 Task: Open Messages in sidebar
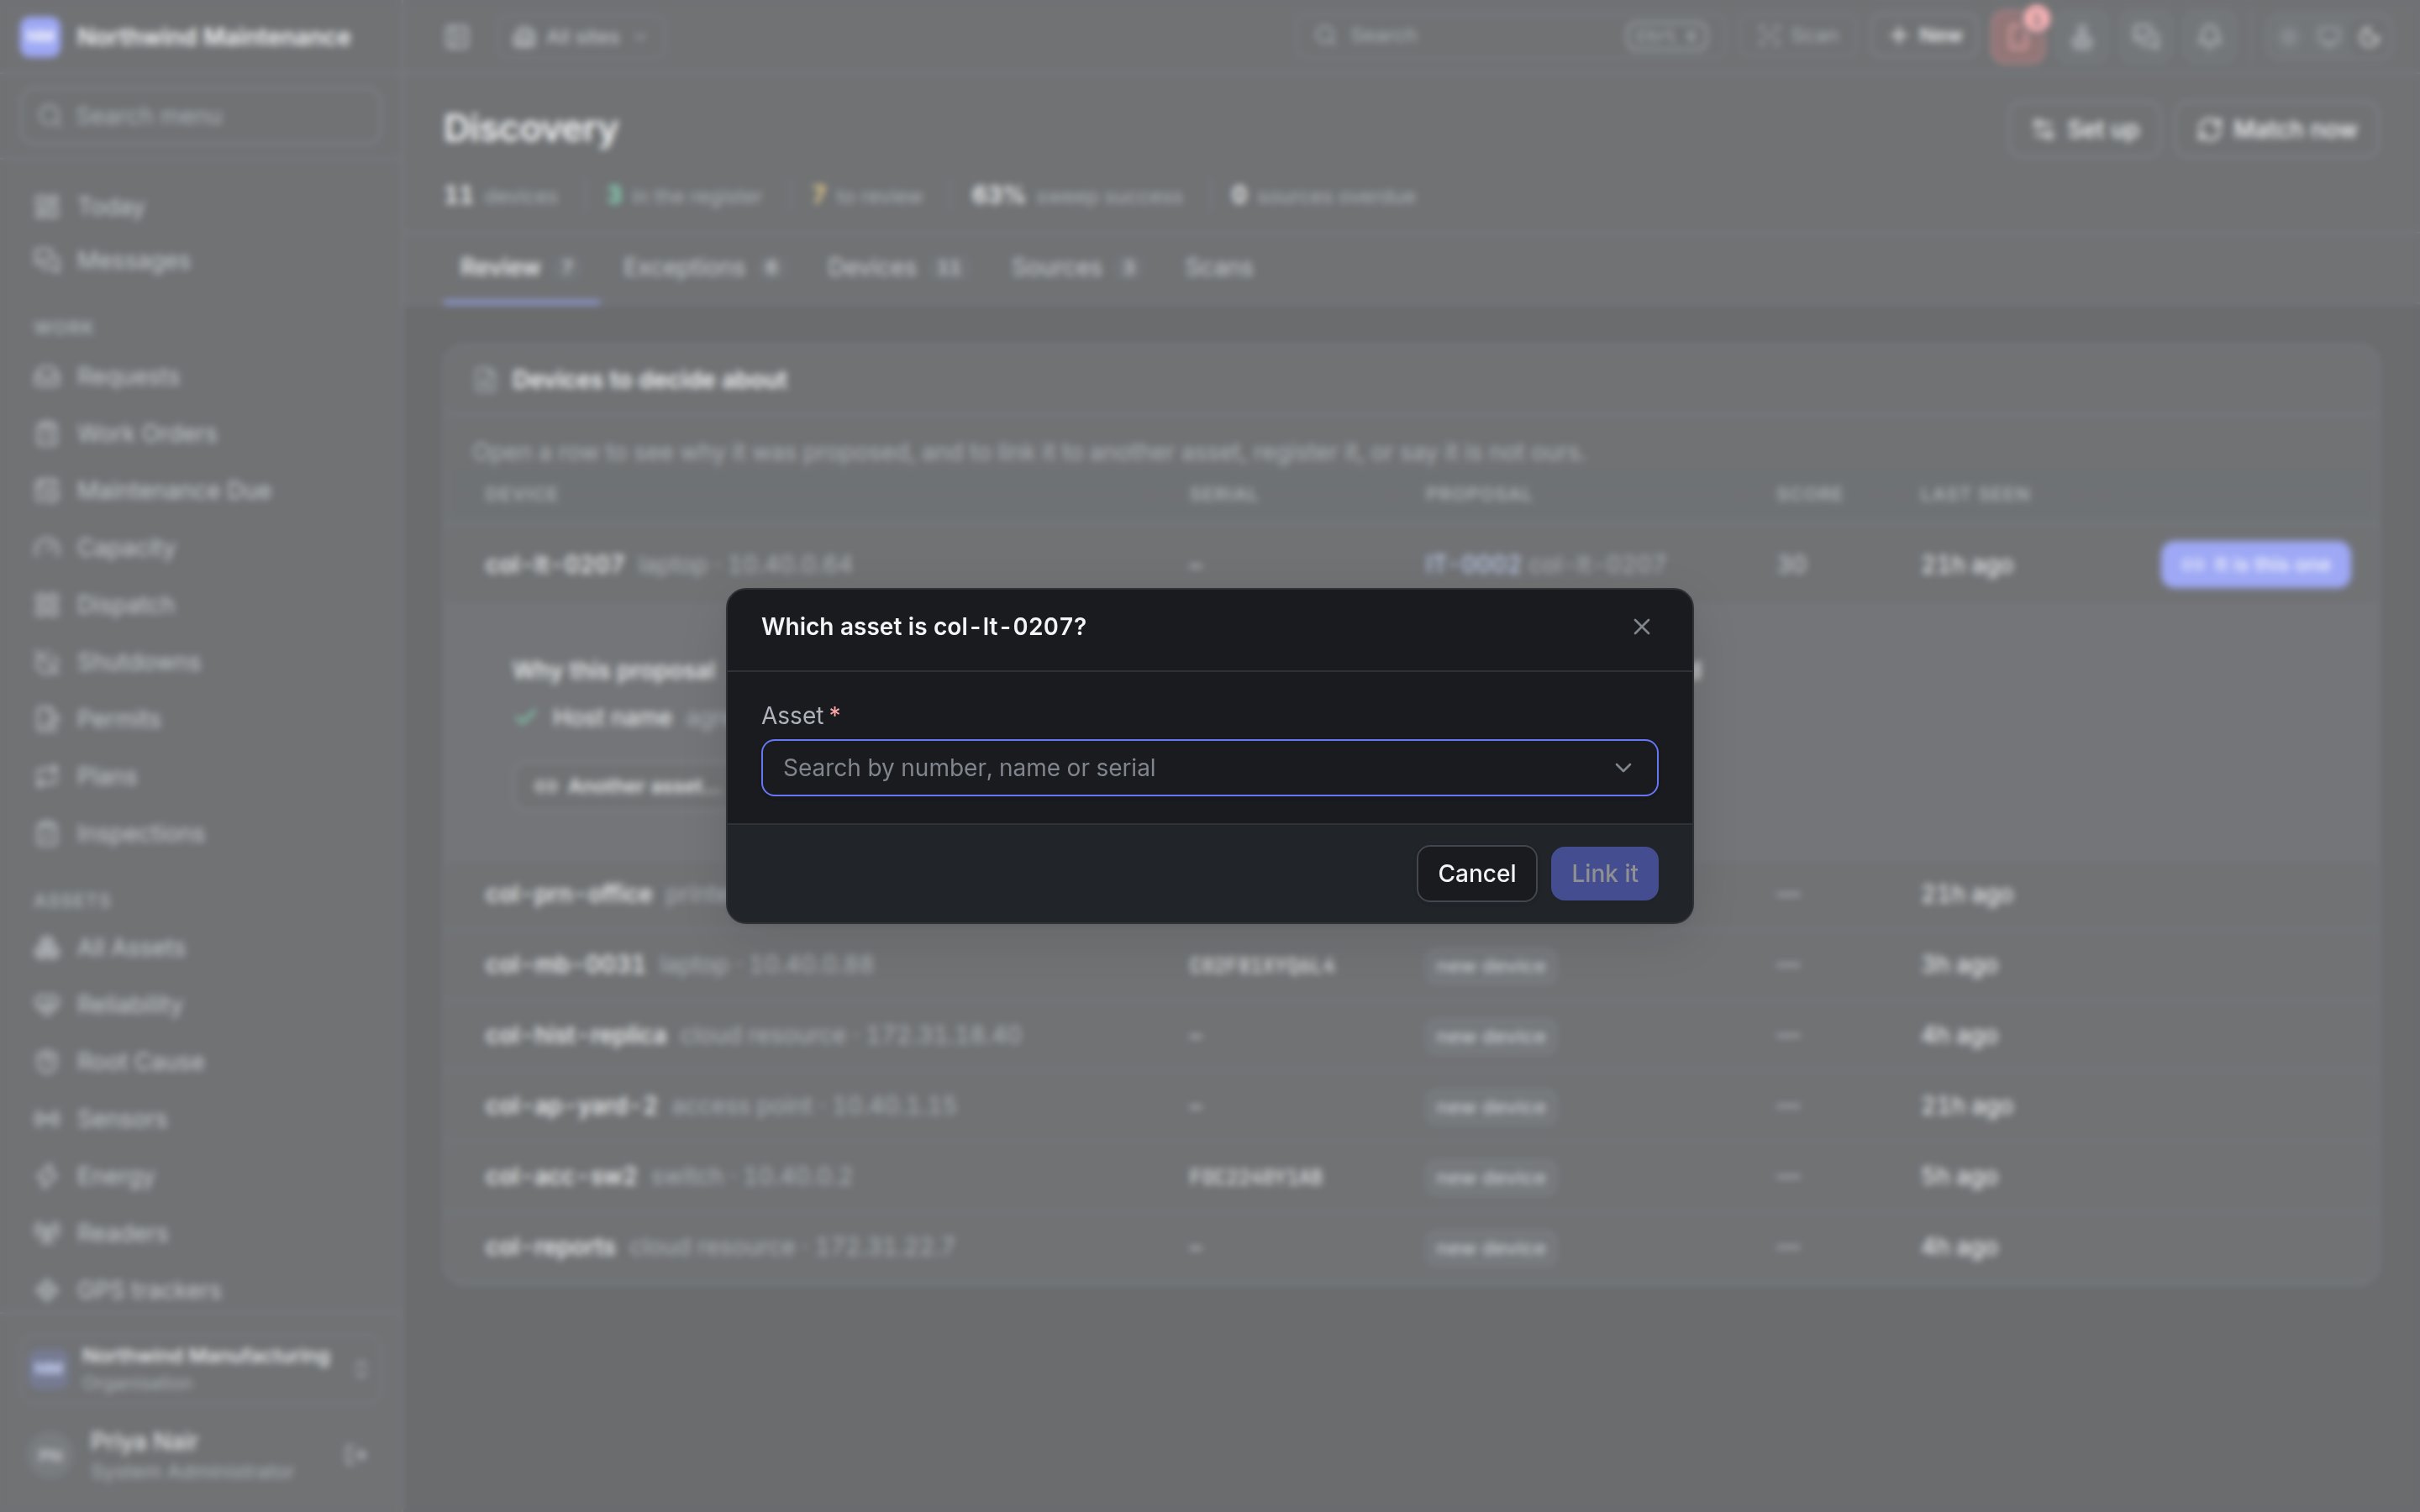(x=200, y=261)
